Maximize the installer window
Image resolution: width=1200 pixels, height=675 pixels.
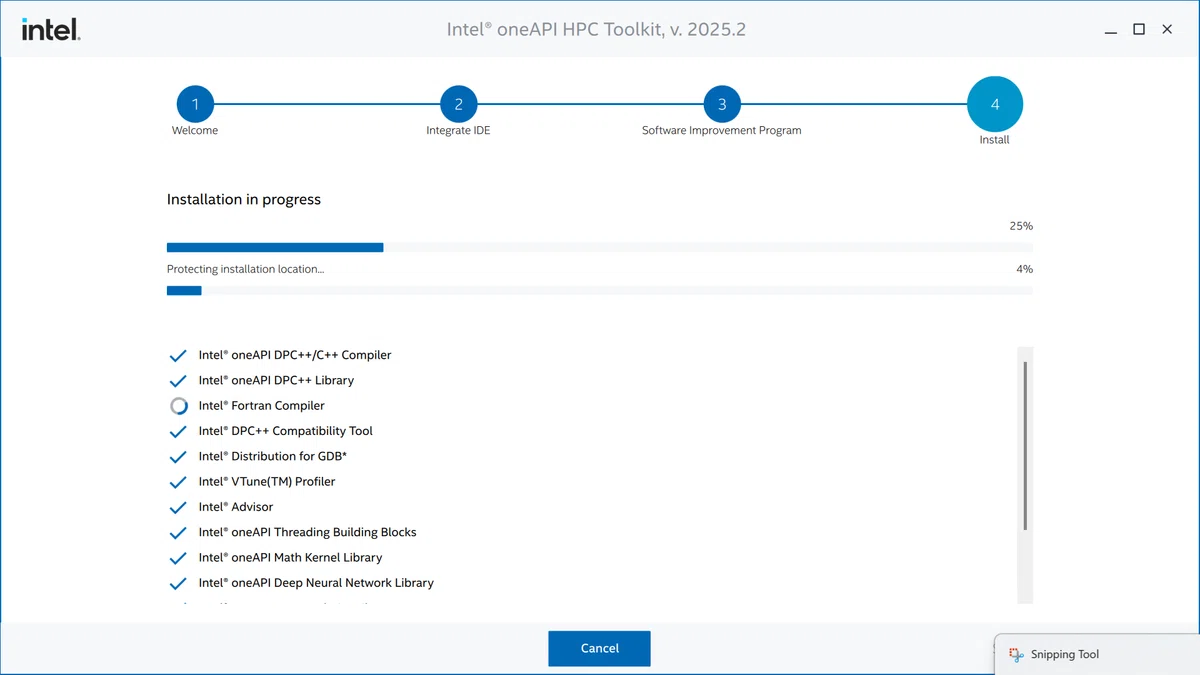[x=1139, y=29]
